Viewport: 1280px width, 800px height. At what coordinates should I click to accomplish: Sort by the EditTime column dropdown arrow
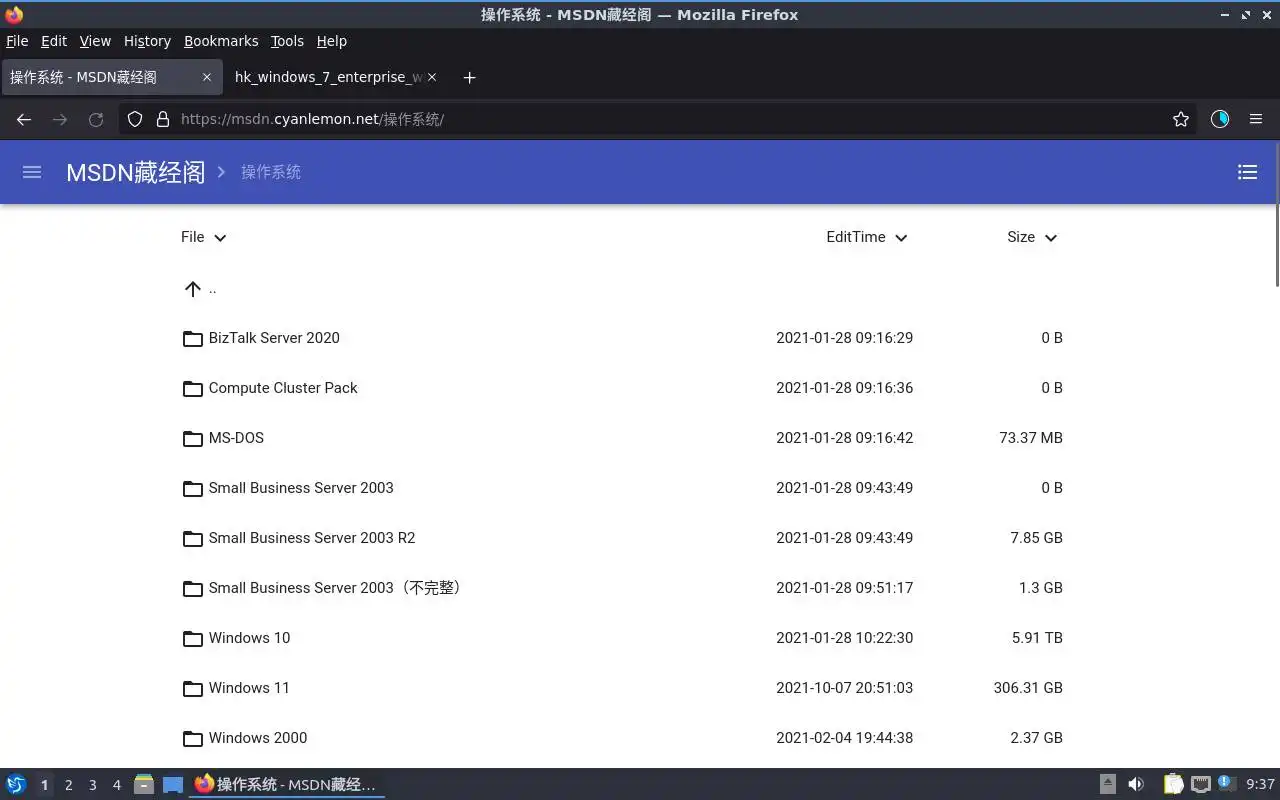pyautogui.click(x=901, y=238)
